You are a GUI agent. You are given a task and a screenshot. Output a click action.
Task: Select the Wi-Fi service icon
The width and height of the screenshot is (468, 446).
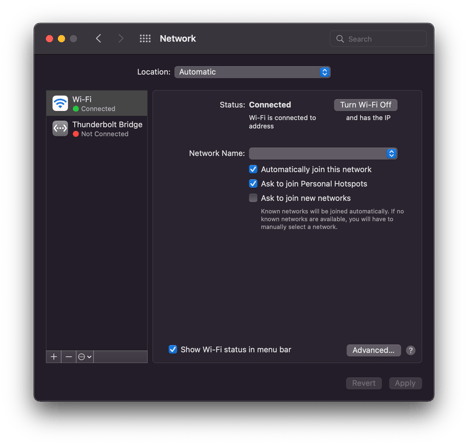[x=60, y=103]
